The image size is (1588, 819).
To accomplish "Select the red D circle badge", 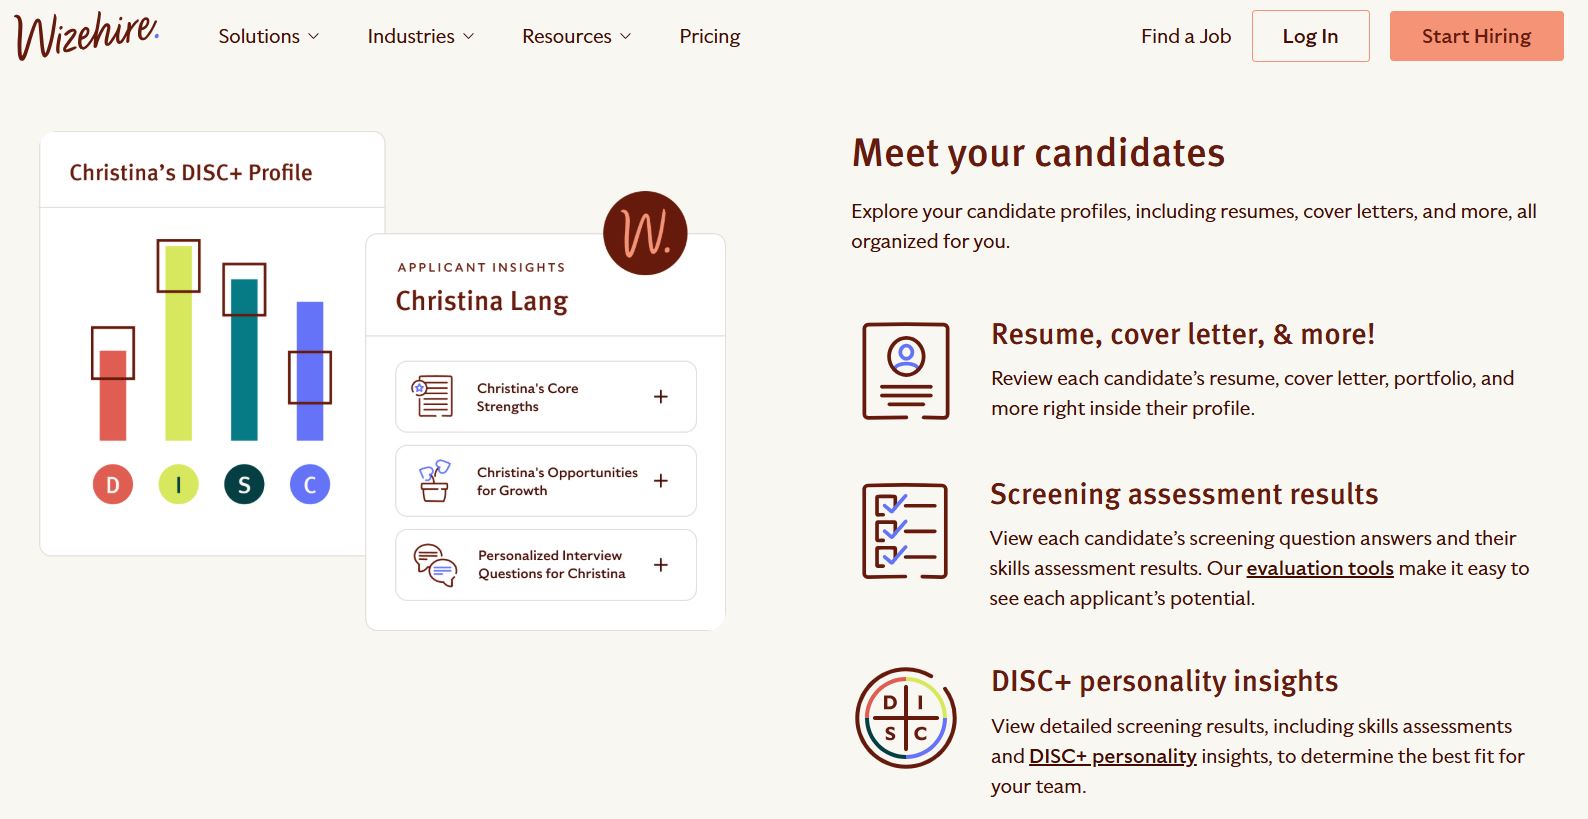I will click(113, 485).
